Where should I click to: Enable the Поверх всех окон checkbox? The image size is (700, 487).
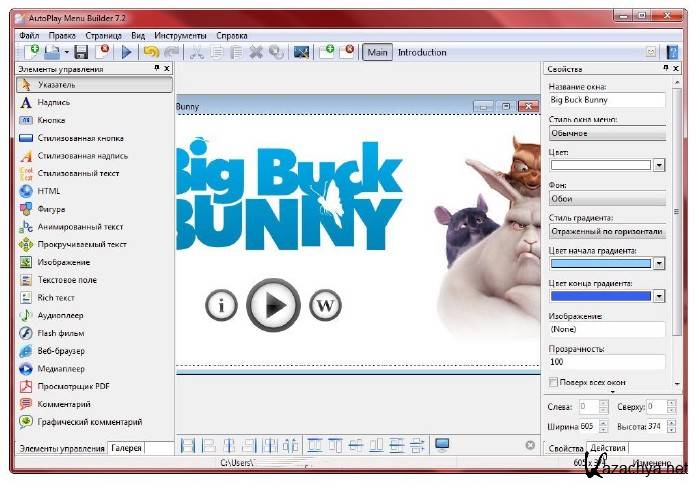pos(554,382)
